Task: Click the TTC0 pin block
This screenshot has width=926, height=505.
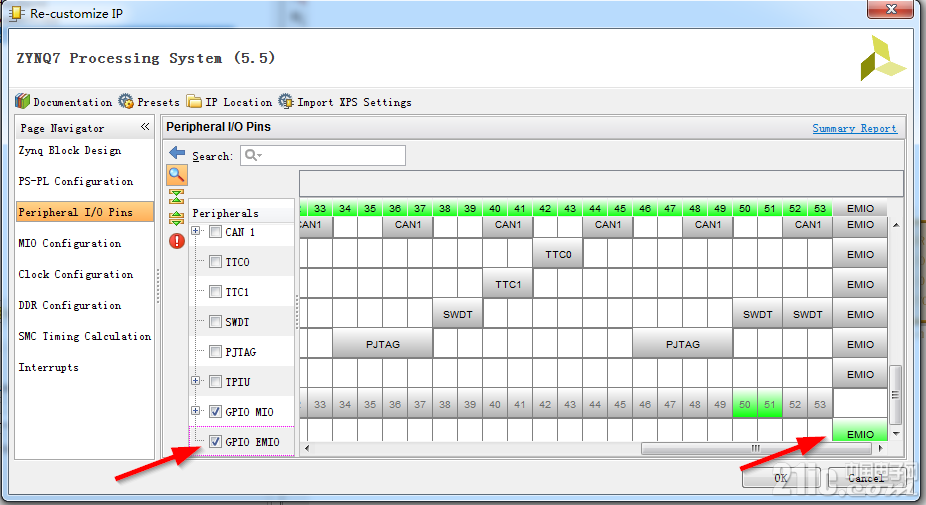Action: 558,254
